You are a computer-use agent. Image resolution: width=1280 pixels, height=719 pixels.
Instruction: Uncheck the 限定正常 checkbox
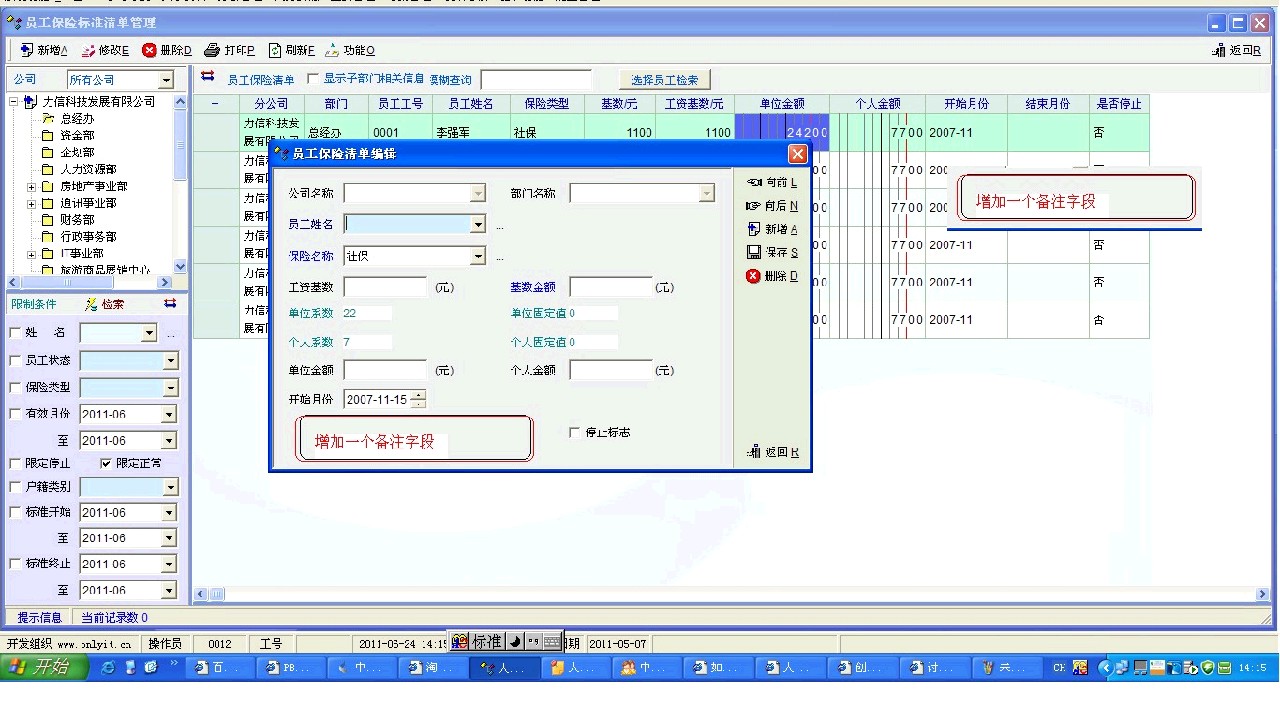(x=106, y=463)
